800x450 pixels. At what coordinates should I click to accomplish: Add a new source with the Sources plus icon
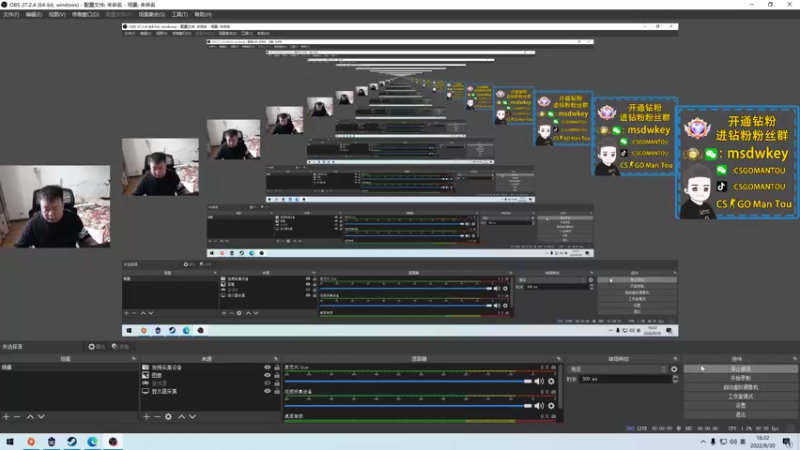coord(146,417)
